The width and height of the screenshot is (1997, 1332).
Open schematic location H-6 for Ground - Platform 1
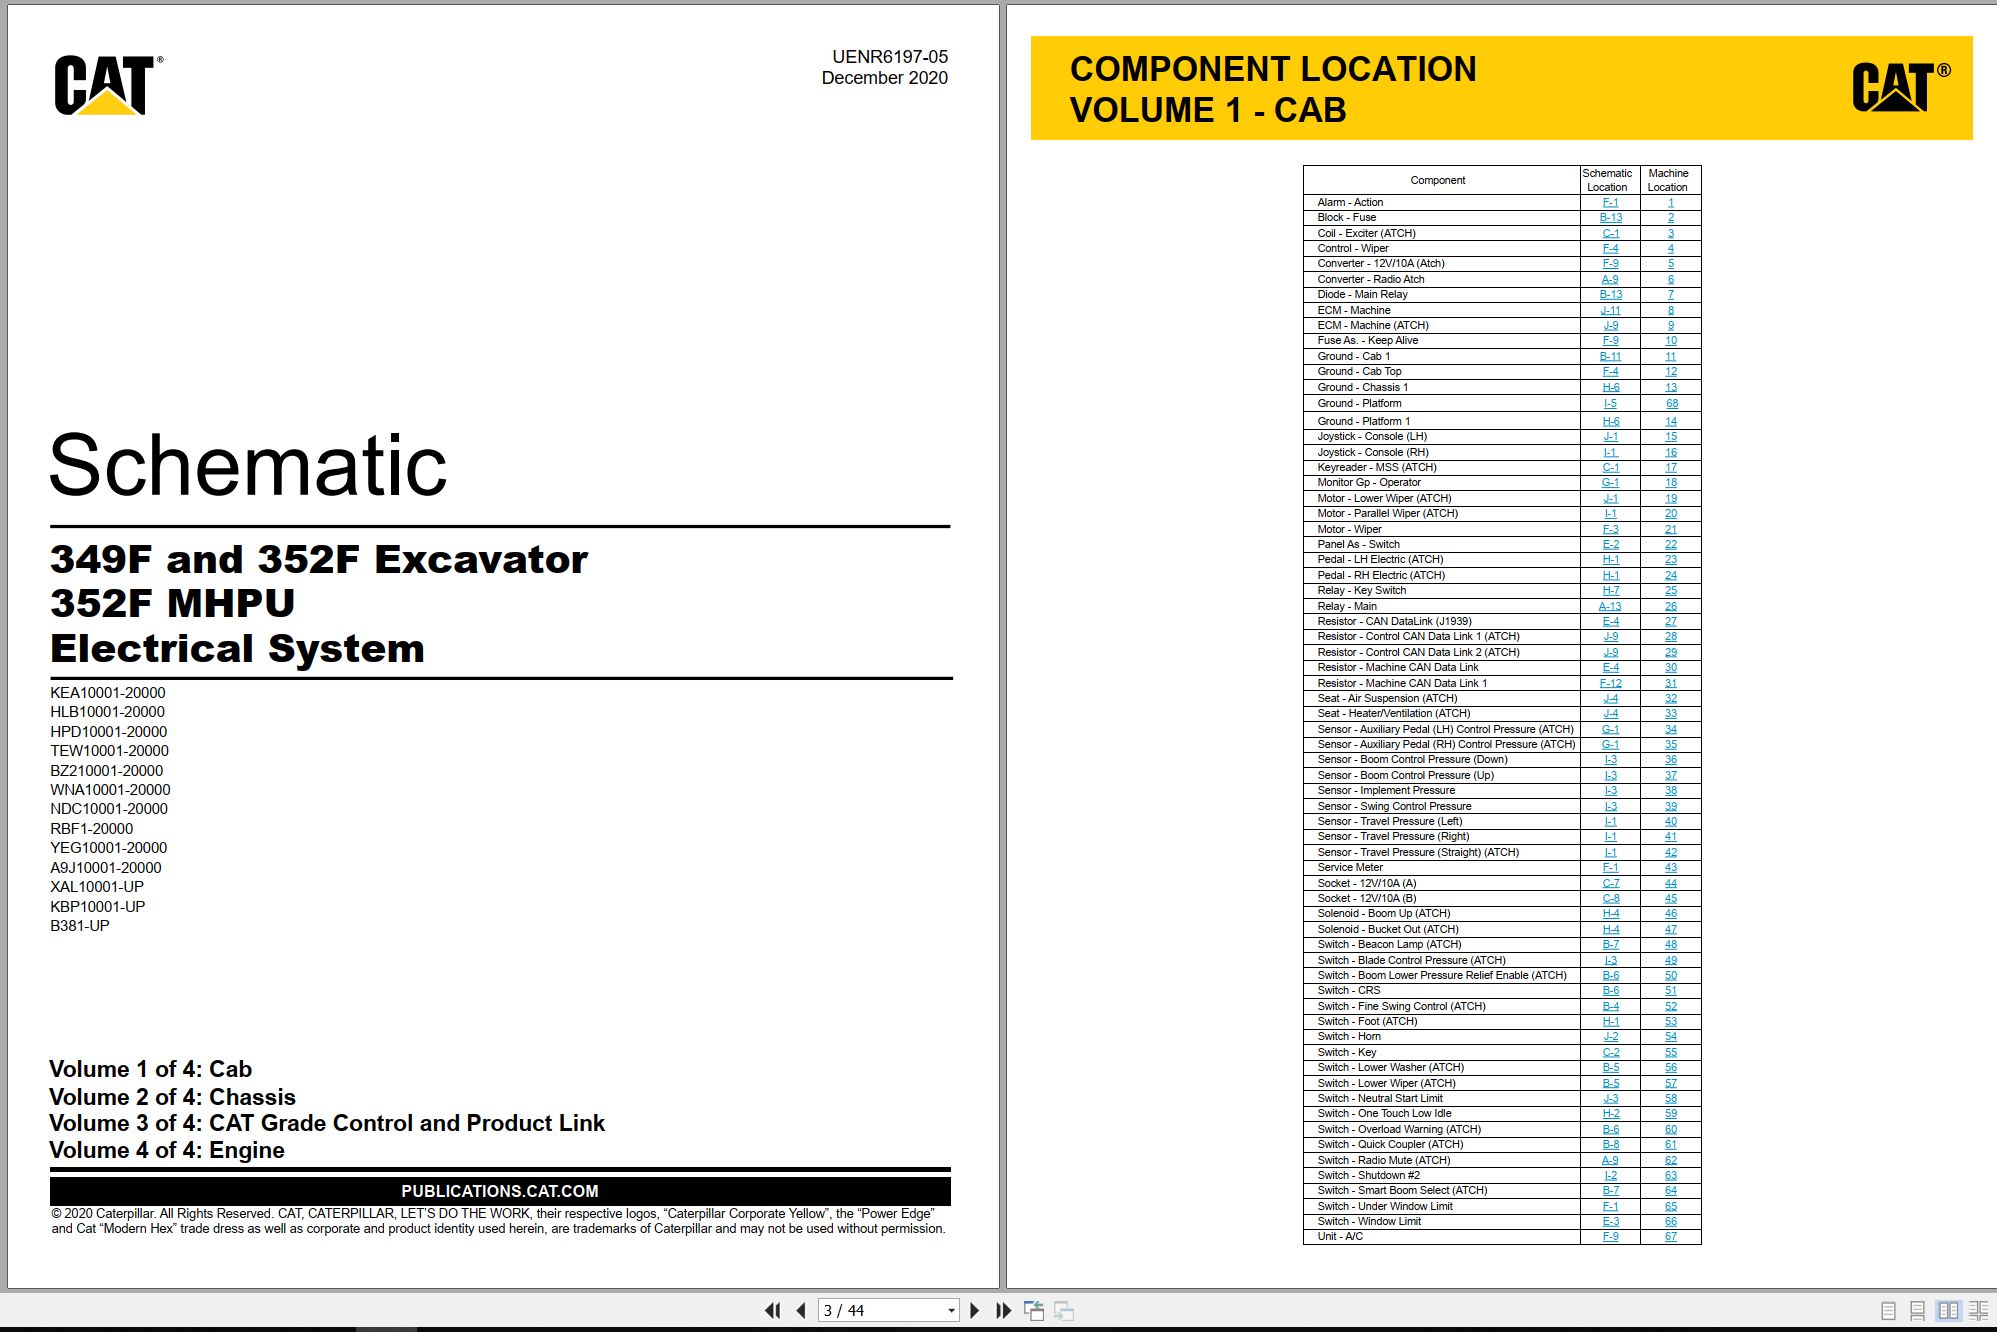click(x=1610, y=421)
